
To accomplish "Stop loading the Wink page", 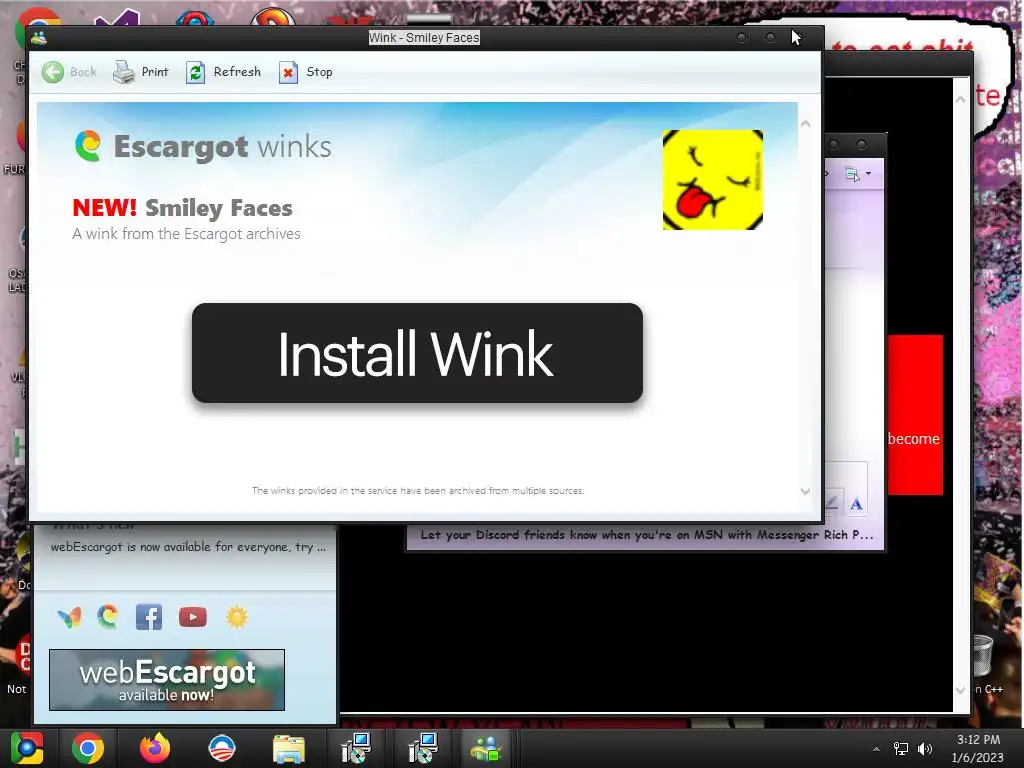I will pos(306,72).
